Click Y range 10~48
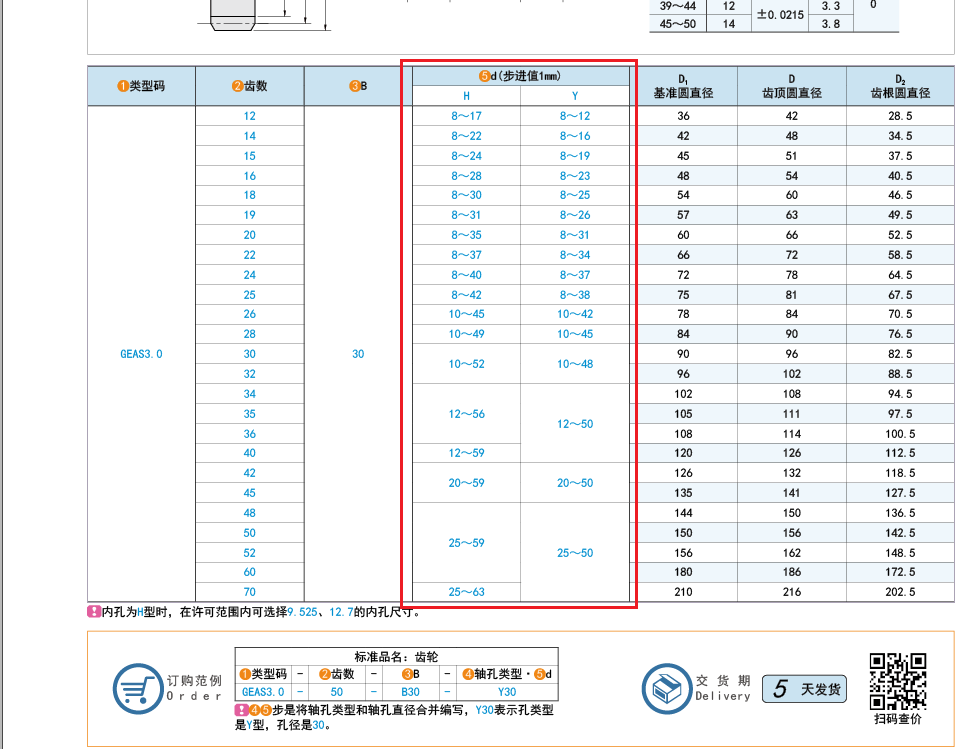 [x=575, y=364]
